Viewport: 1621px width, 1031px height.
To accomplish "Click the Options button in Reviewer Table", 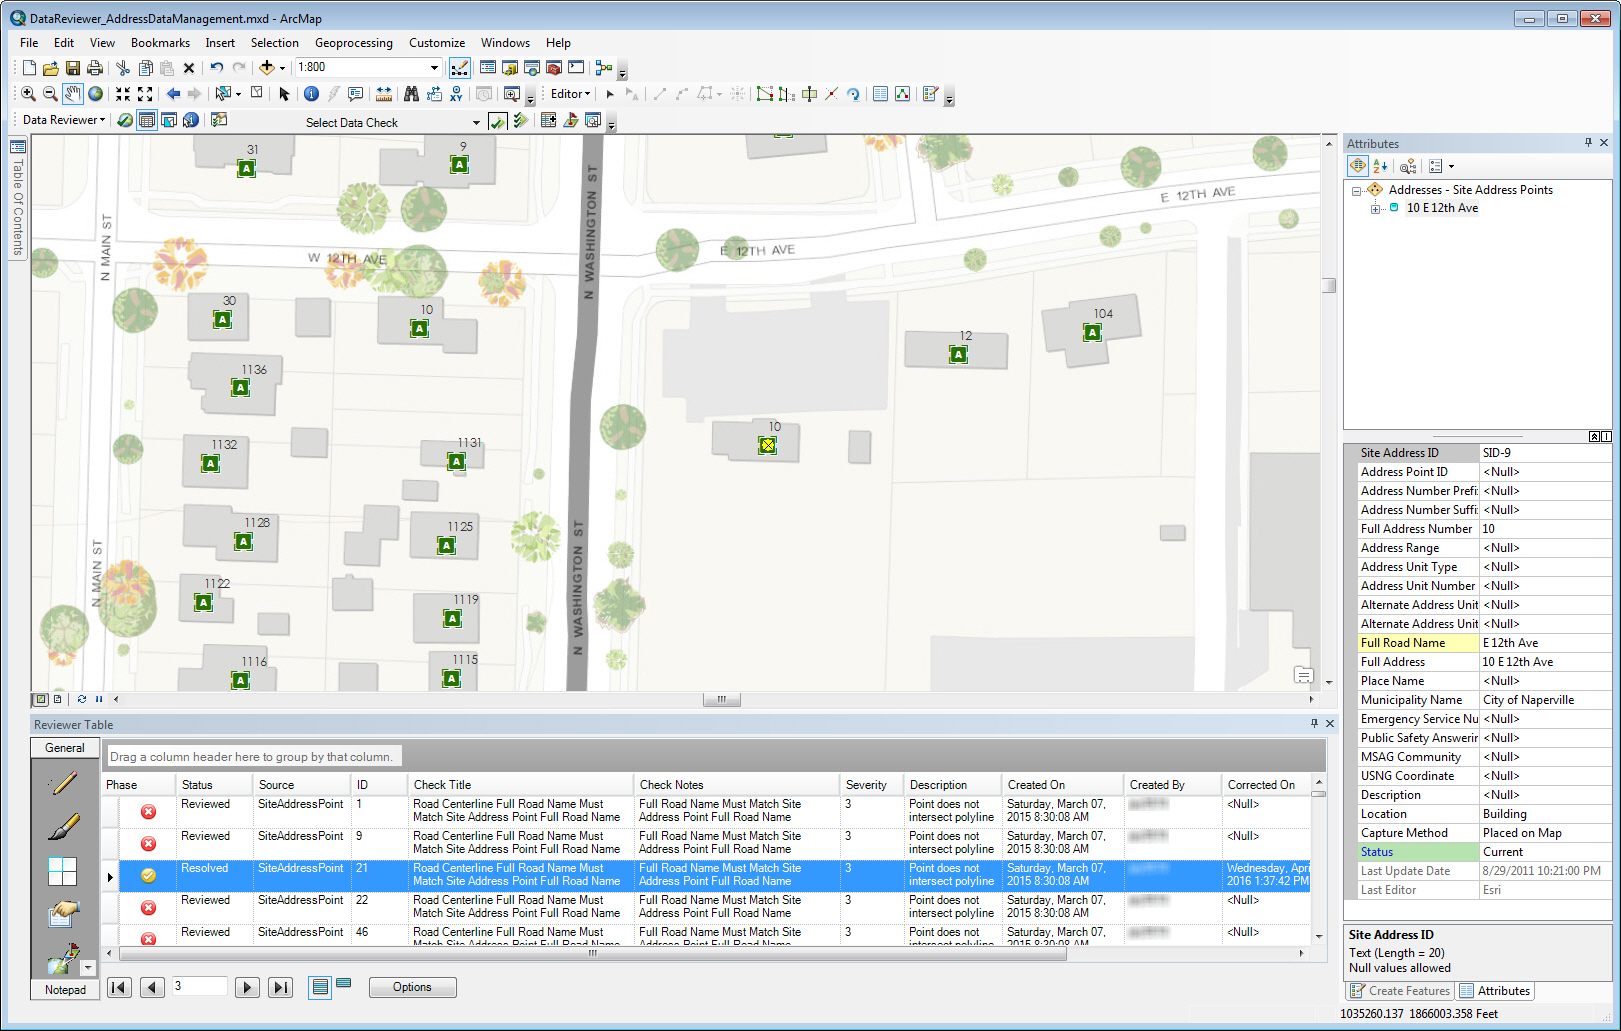I will point(412,987).
